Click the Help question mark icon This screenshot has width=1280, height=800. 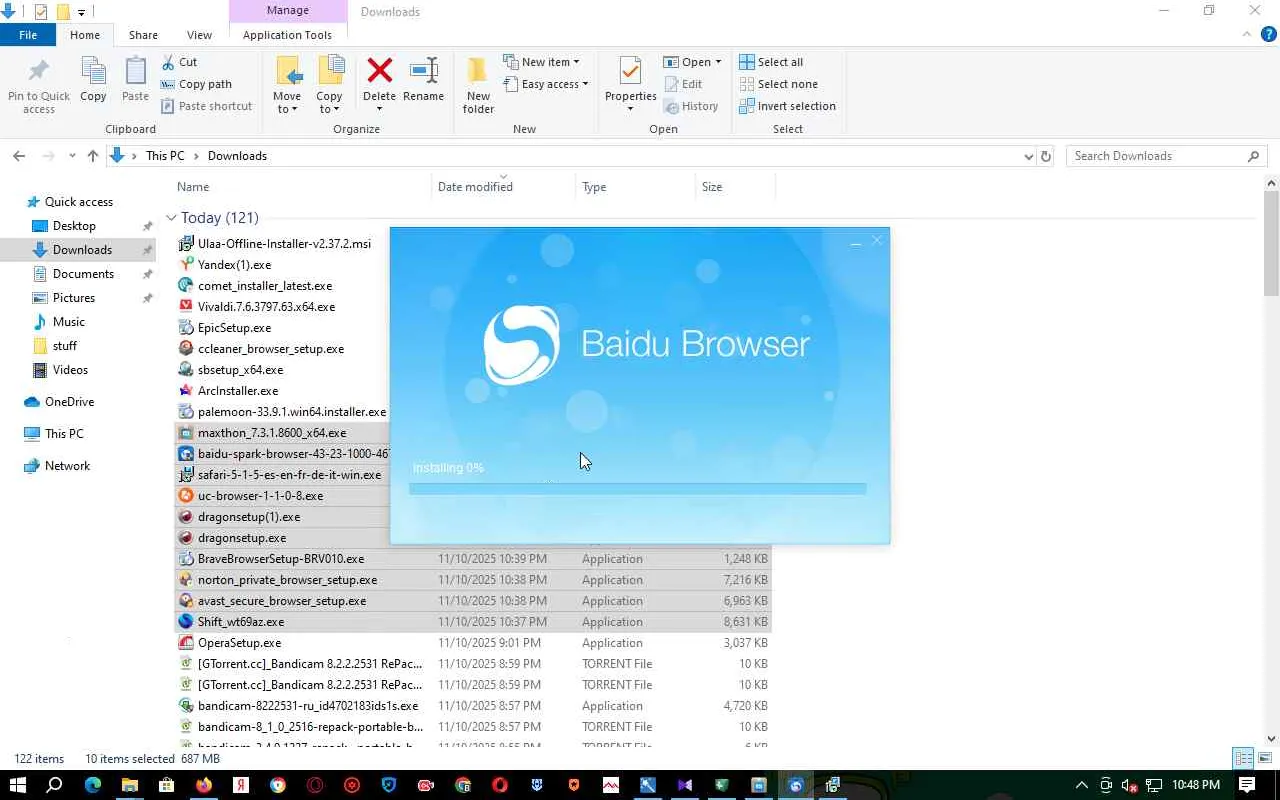coord(1269,35)
